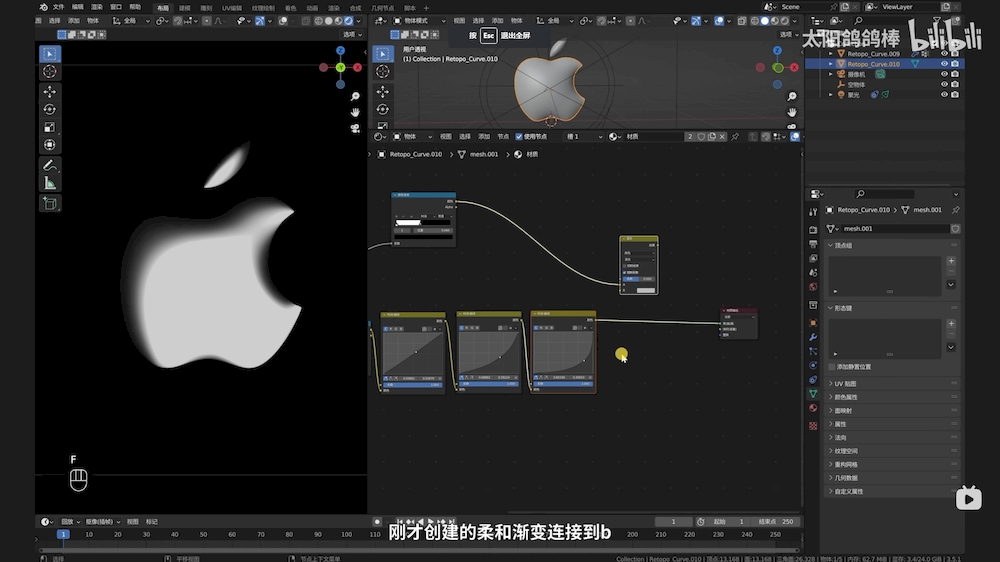The image size is (1000, 562).
Task: Switch to the 几何节点 workspace tab
Action: pos(382,8)
